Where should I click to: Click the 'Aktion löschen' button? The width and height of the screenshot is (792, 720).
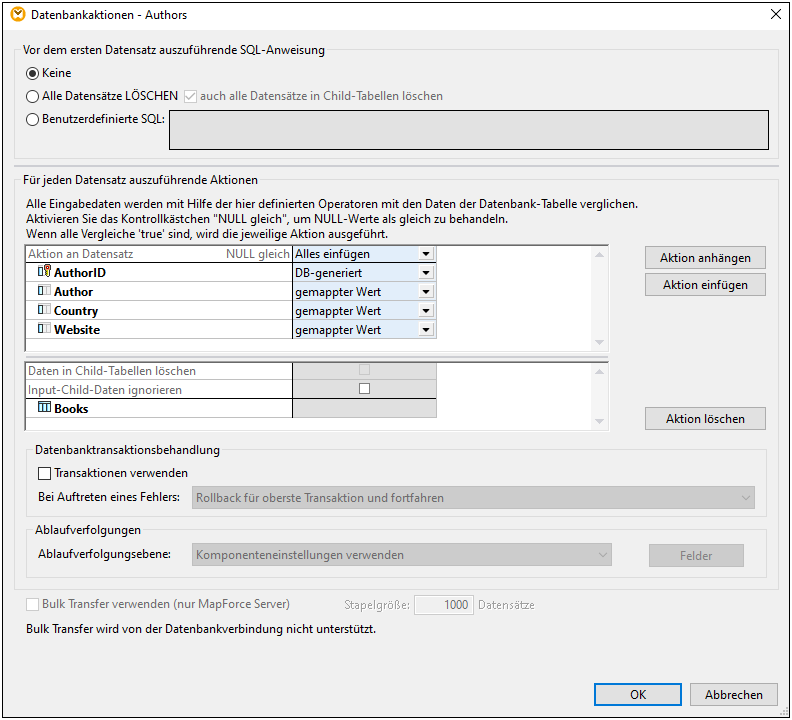click(x=705, y=419)
